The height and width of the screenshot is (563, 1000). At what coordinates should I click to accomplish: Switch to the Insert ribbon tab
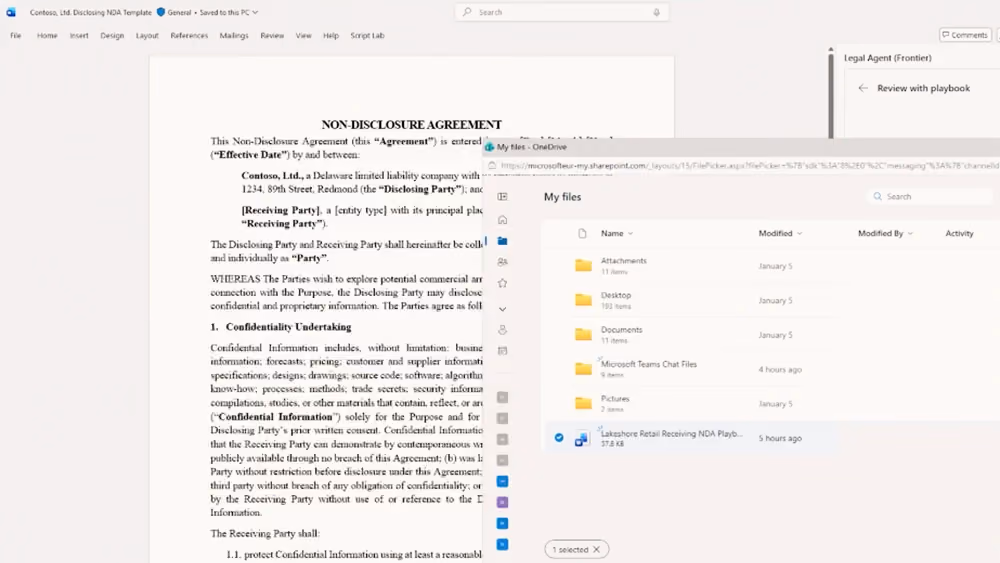[79, 36]
